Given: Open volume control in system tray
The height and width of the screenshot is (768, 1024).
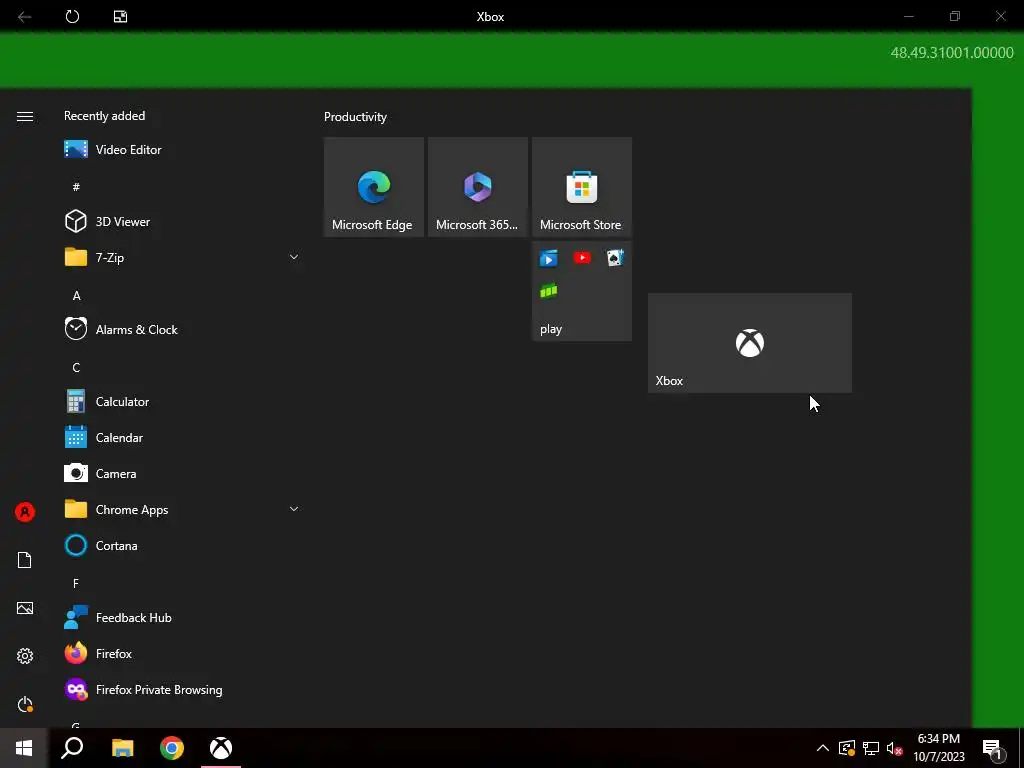Looking at the screenshot, I should tap(895, 748).
